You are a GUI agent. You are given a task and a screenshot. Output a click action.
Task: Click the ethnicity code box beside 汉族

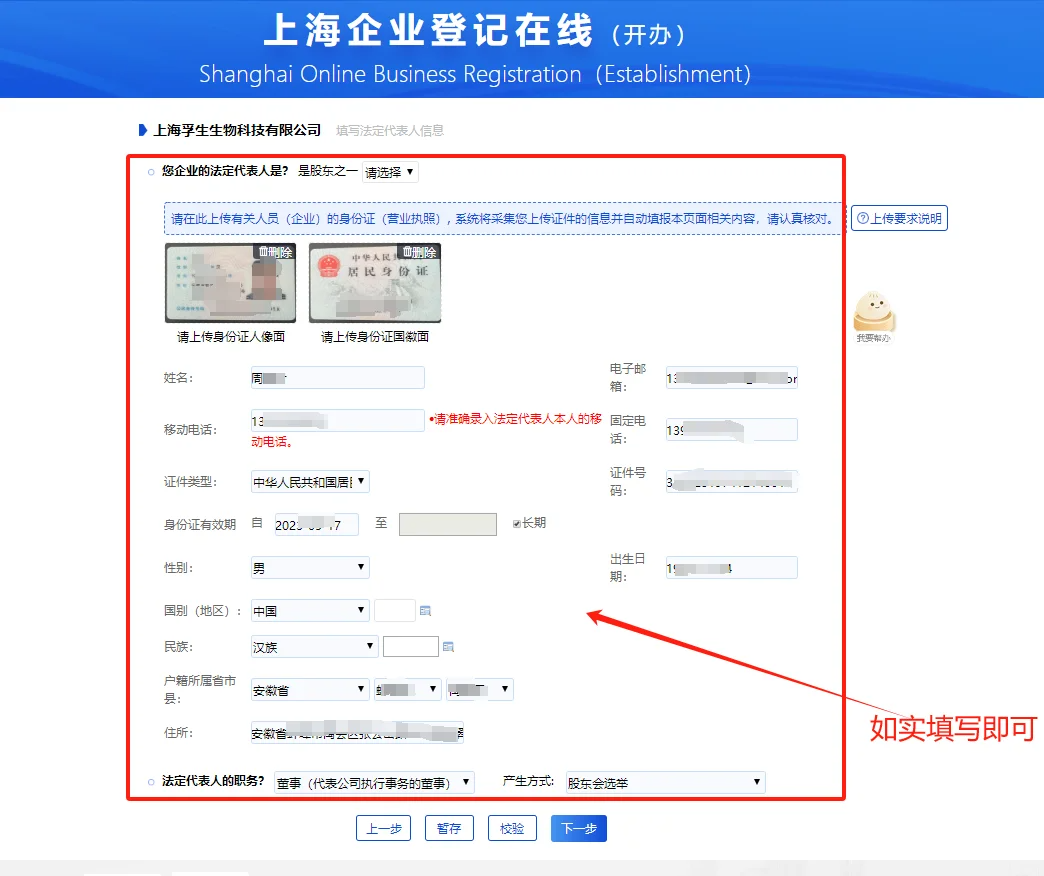pyautogui.click(x=411, y=646)
